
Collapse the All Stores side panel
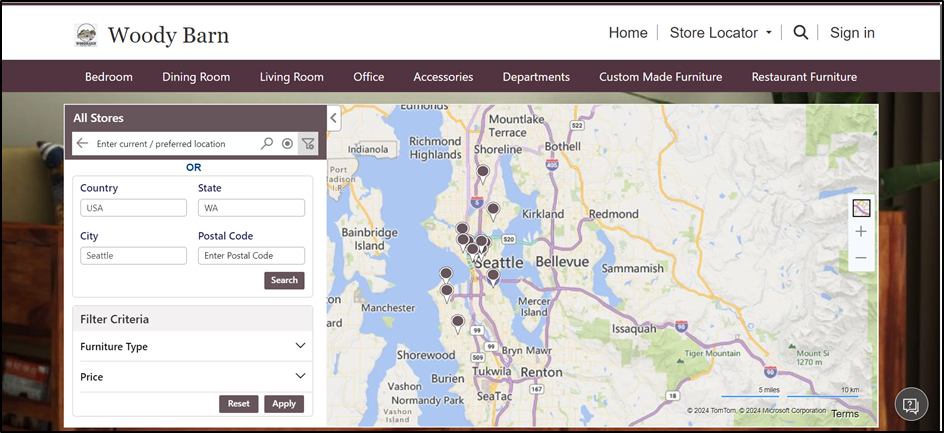(334, 119)
